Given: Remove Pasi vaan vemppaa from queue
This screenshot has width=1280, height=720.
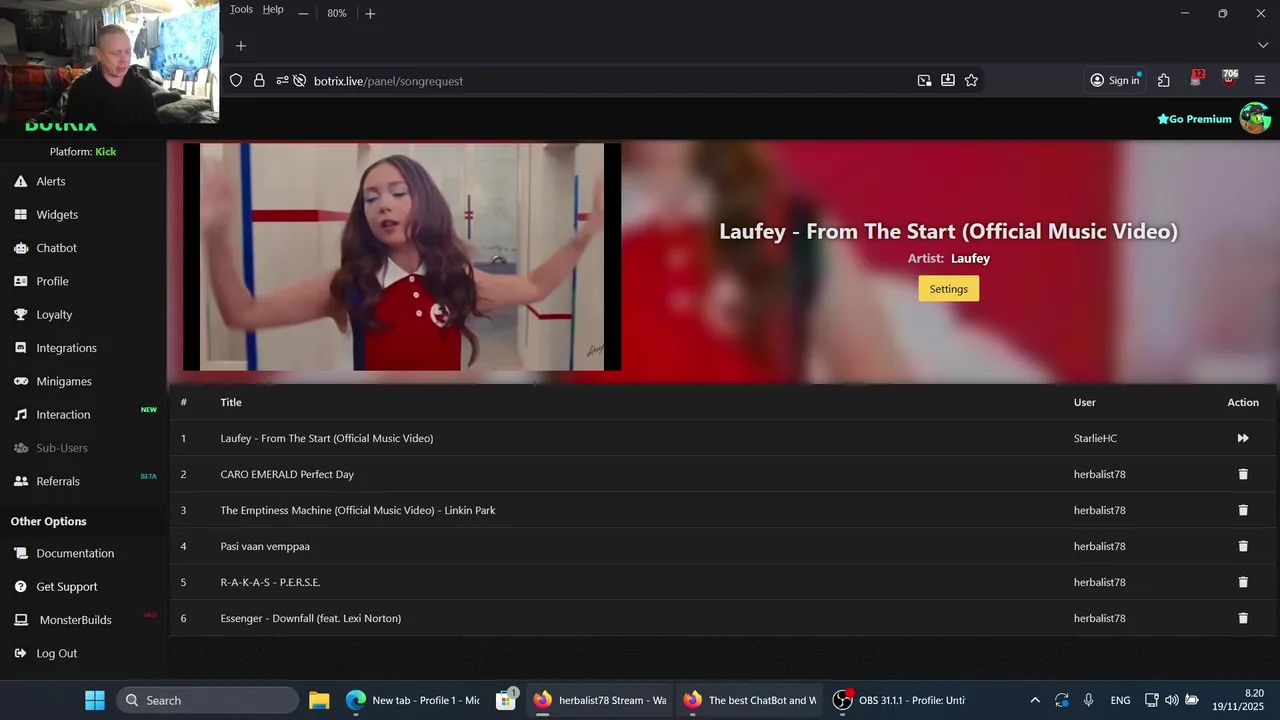Looking at the screenshot, I should 1243,546.
